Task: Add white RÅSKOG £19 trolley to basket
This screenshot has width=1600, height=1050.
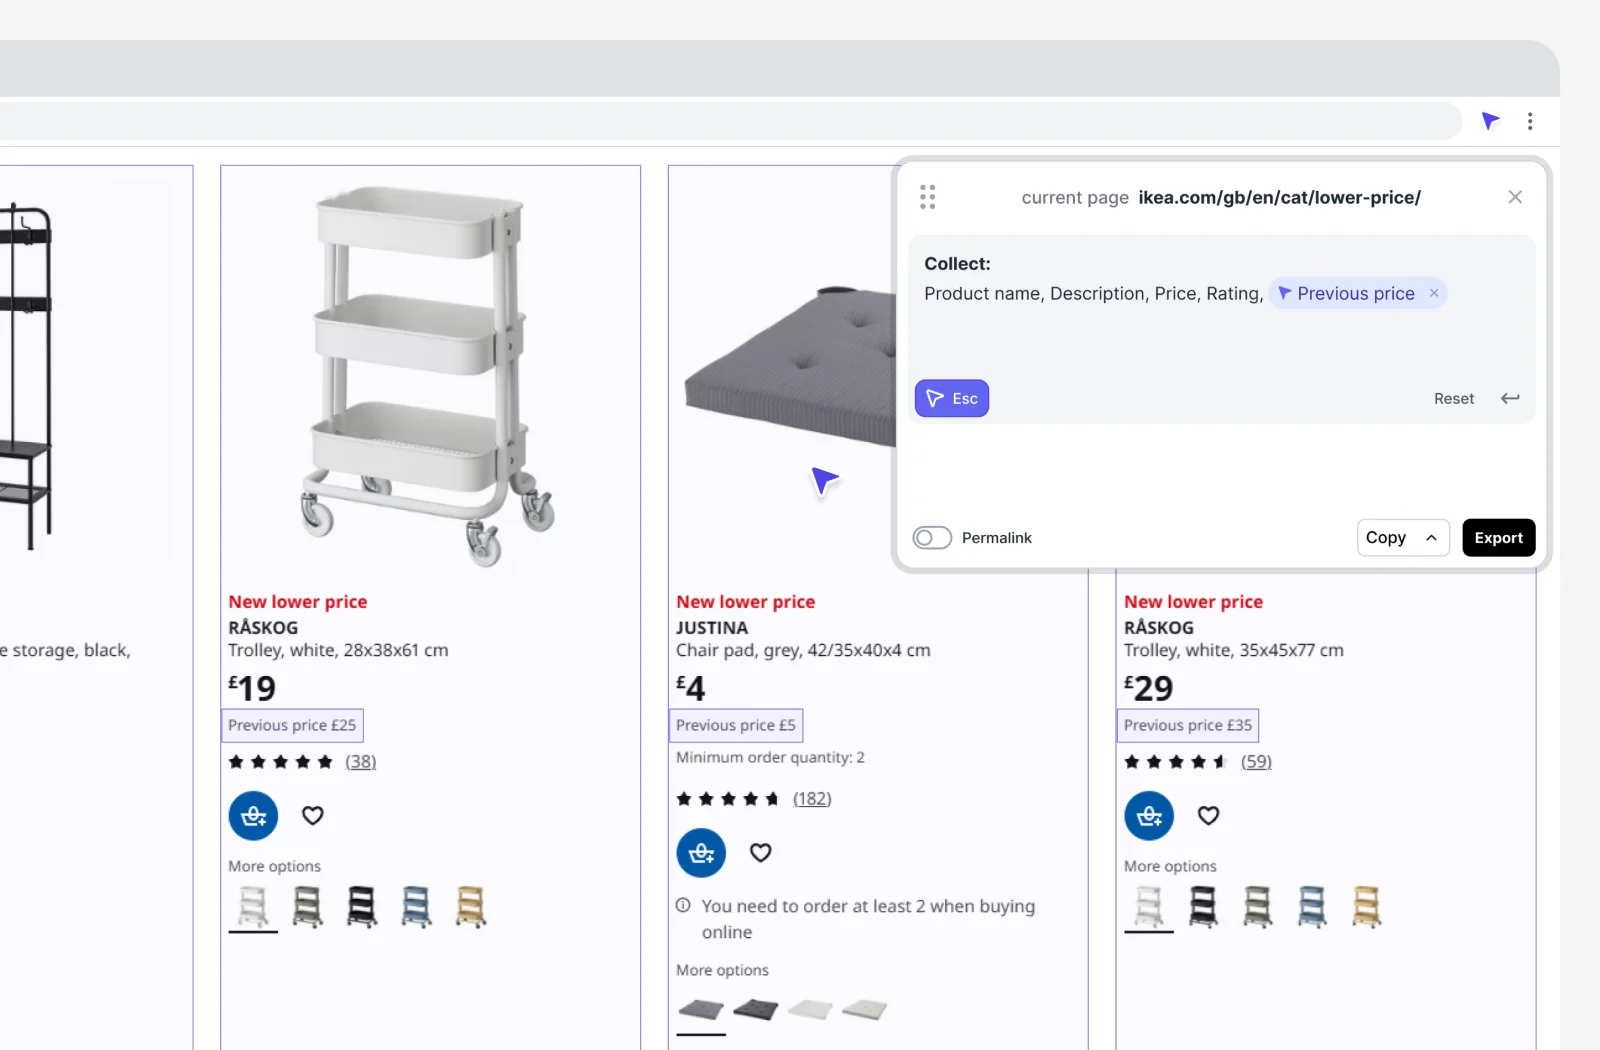Action: point(253,816)
